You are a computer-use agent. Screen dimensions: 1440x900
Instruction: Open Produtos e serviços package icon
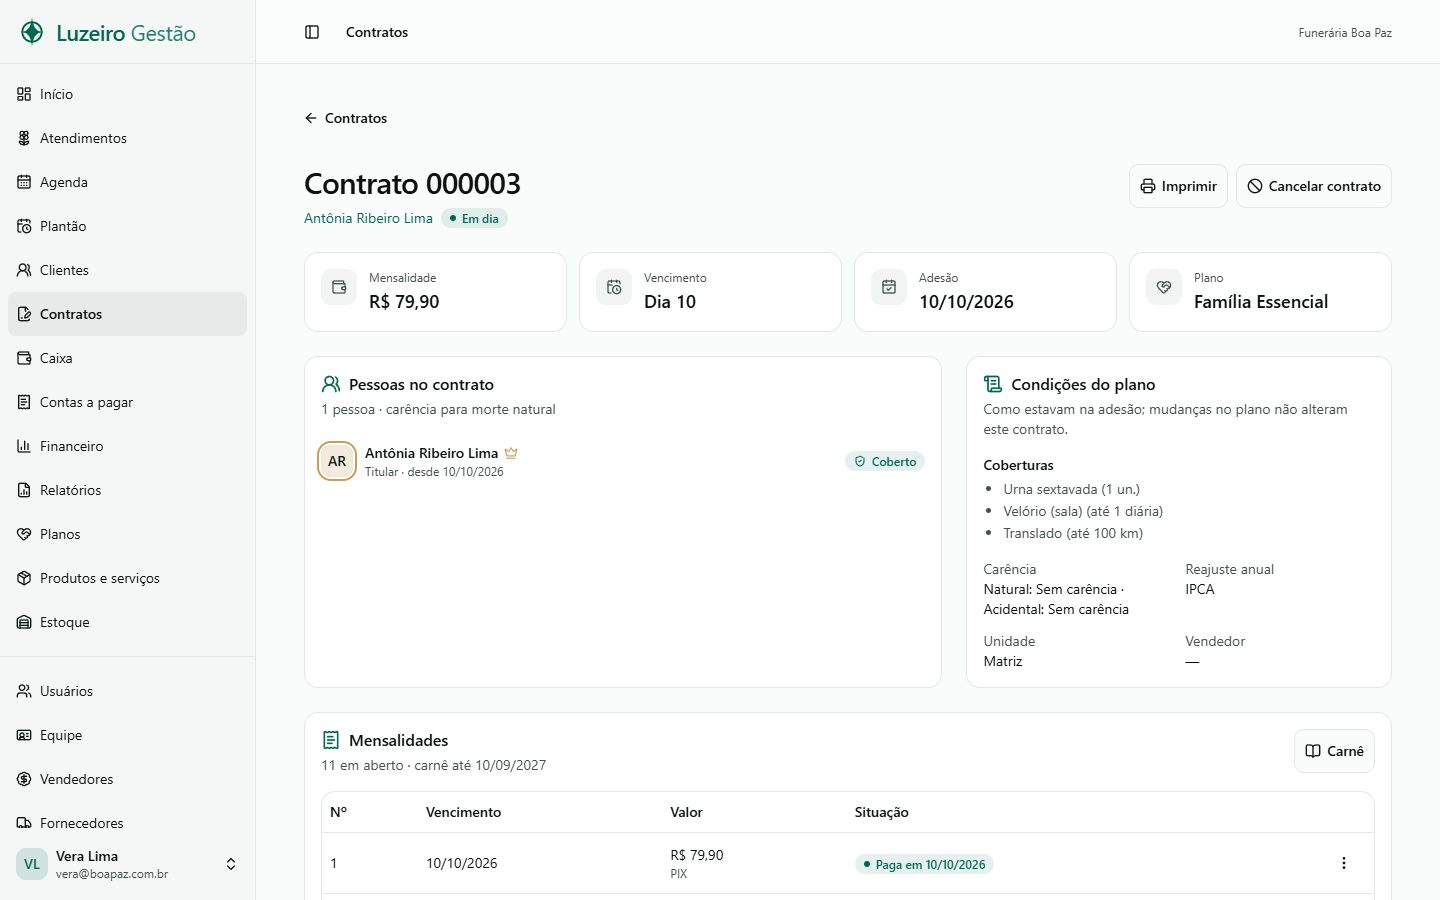(24, 578)
